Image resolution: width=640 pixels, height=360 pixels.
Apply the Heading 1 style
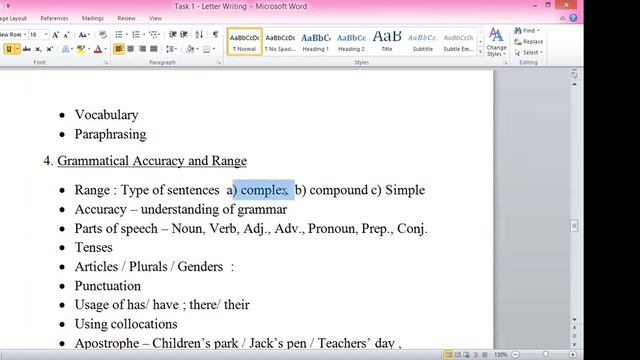tap(316, 42)
